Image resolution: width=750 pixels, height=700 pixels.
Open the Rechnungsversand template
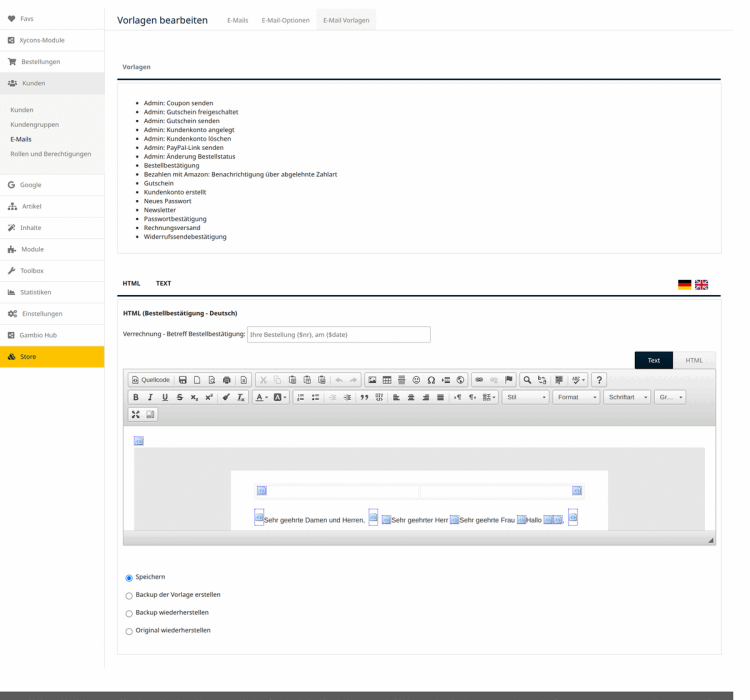tap(172, 228)
